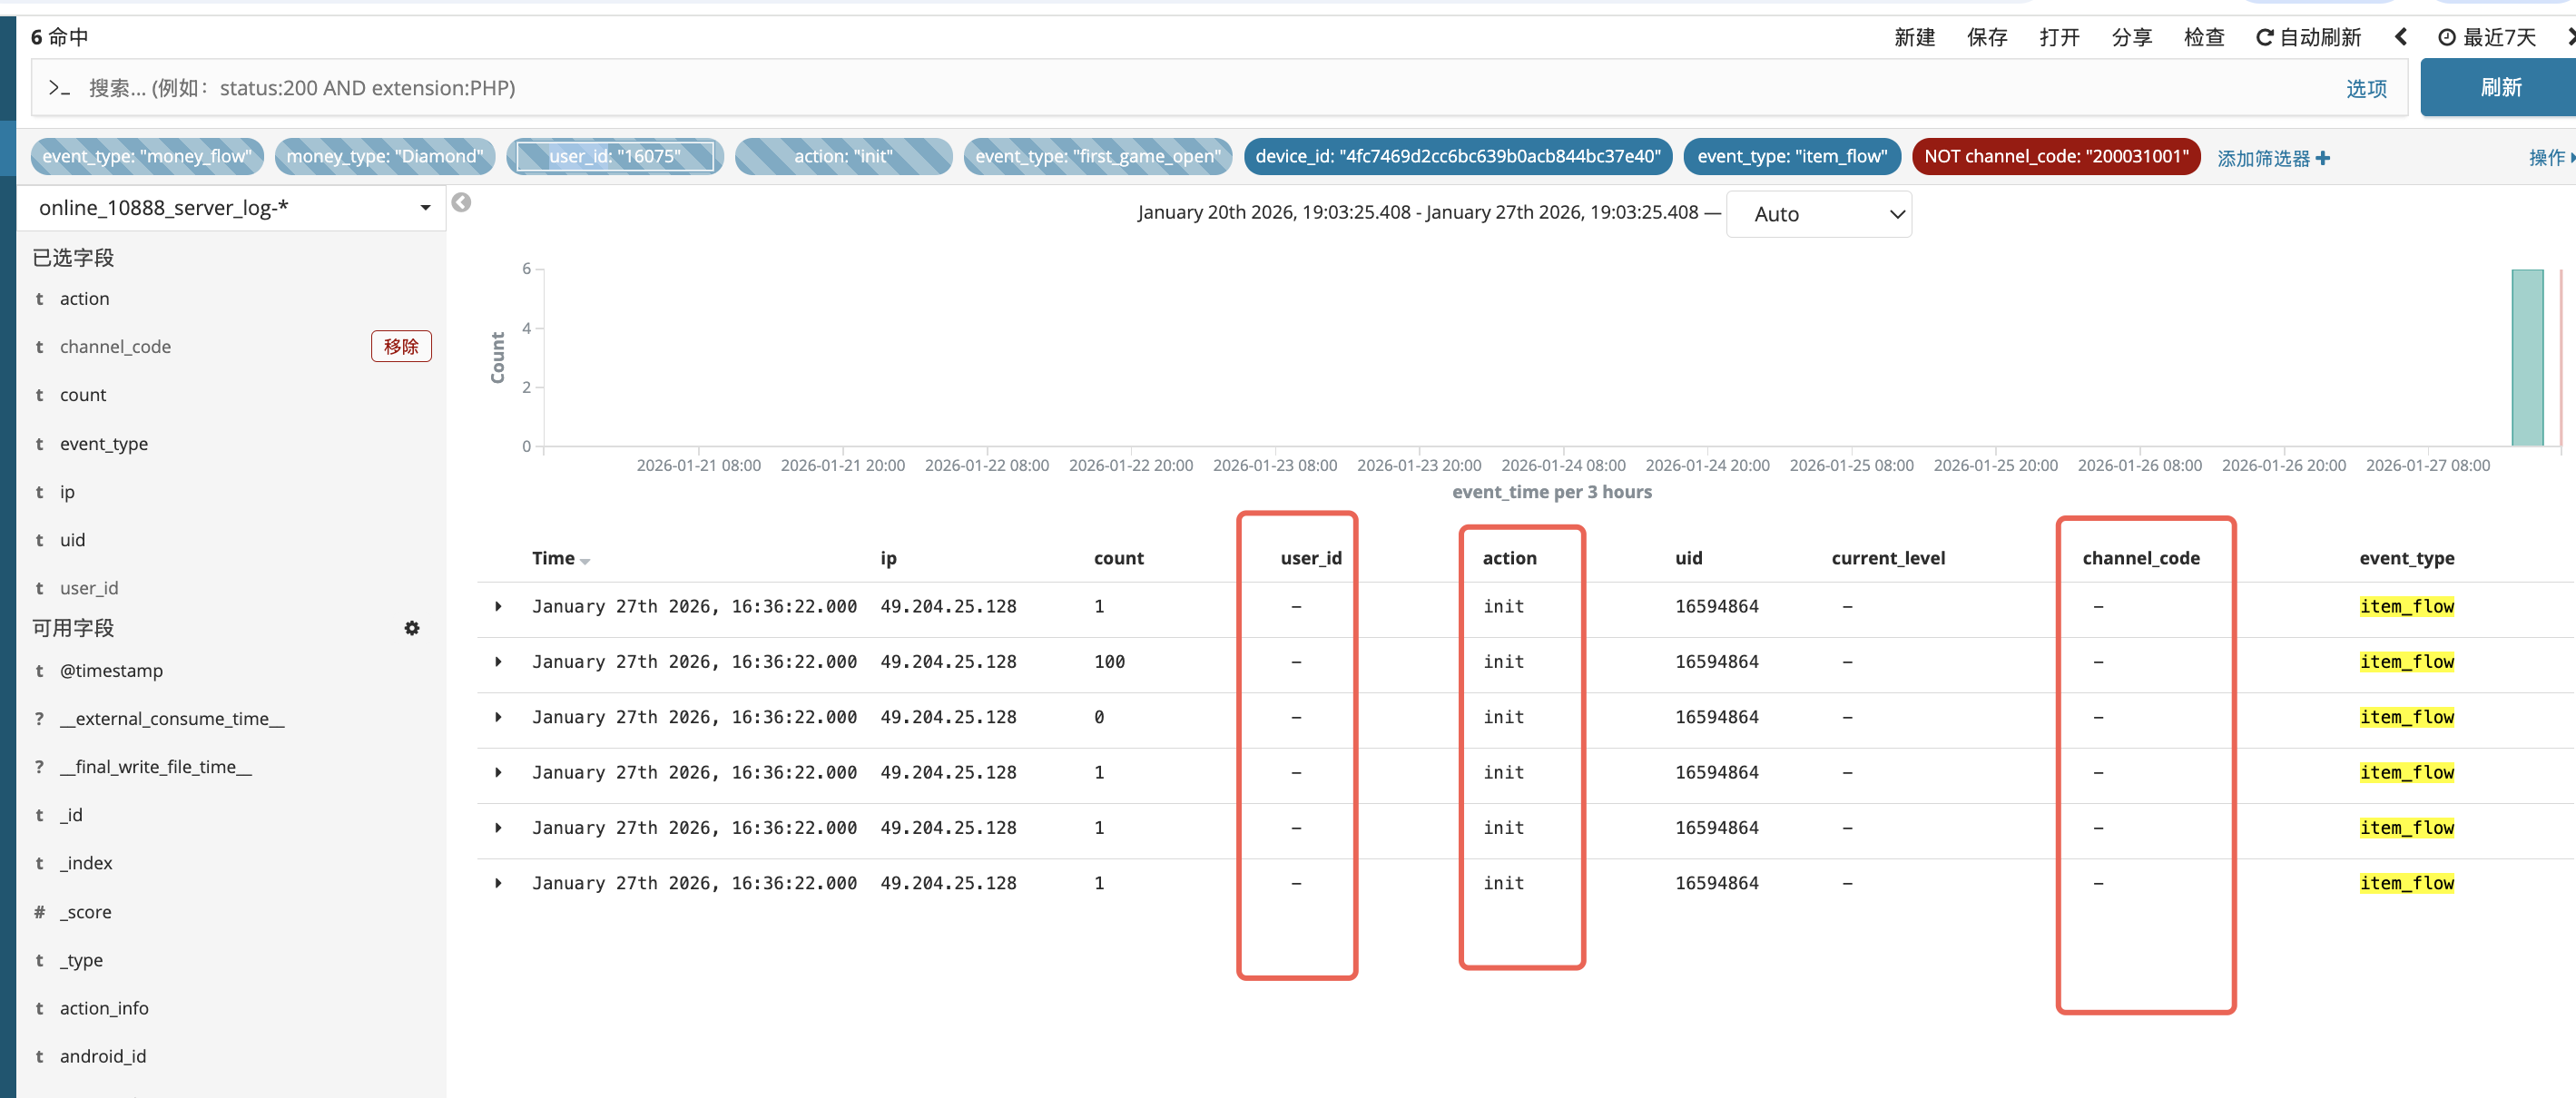The image size is (2576, 1098).
Task: Open the 保存 menu item
Action: click(x=1986, y=37)
